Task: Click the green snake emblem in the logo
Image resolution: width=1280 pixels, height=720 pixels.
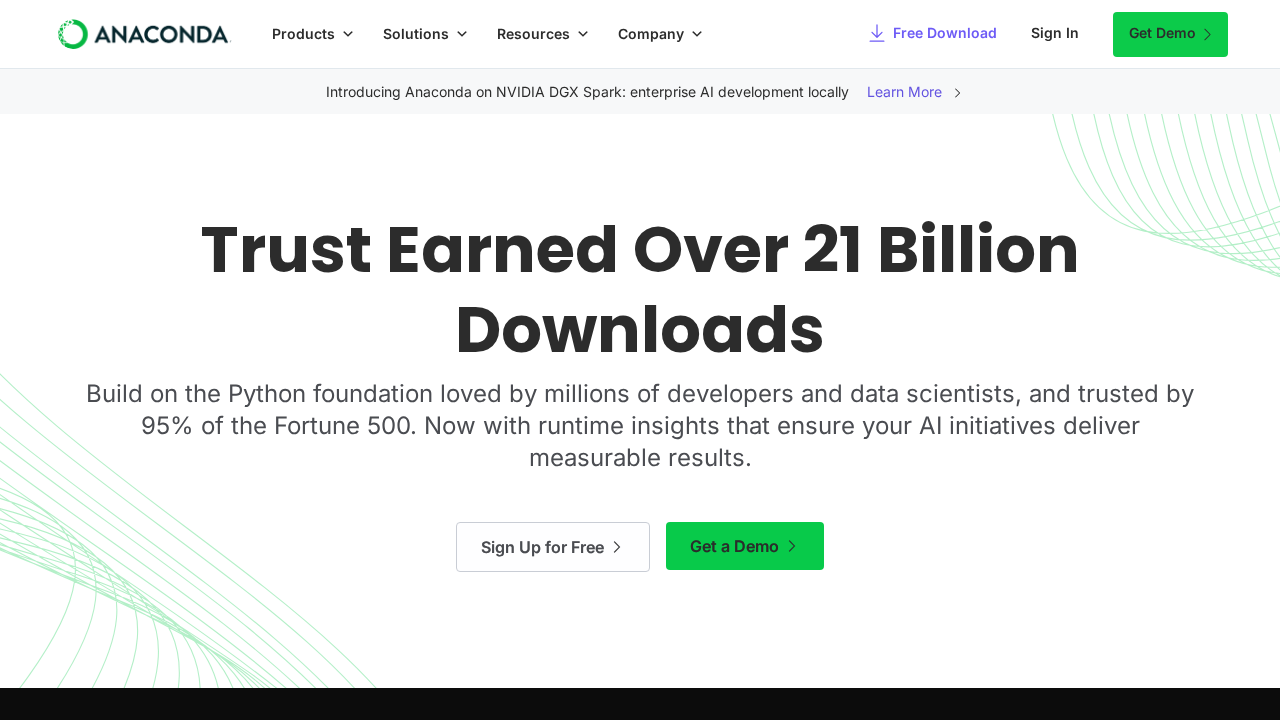Action: pyautogui.click(x=71, y=33)
